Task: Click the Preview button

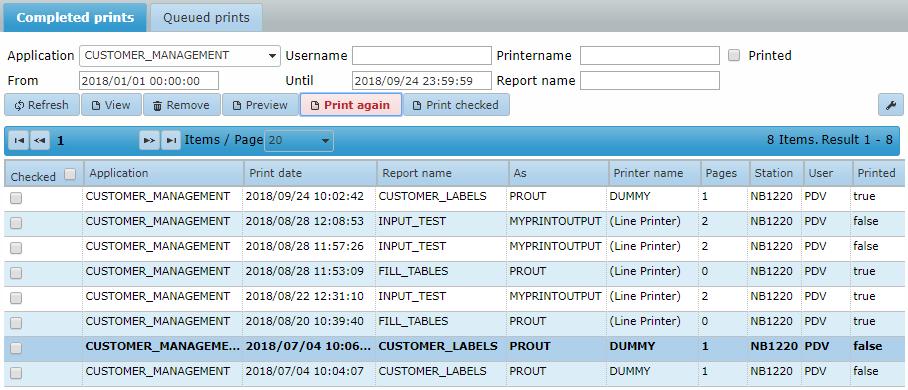Action: [x=261, y=105]
